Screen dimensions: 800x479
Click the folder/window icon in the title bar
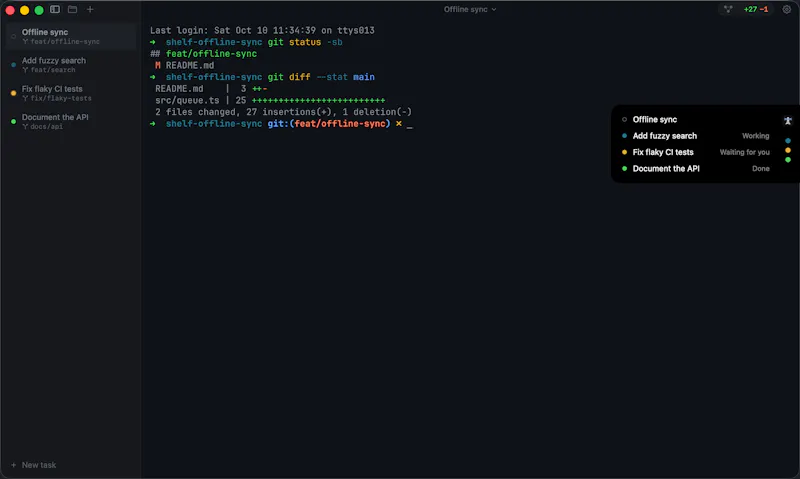(72, 9)
